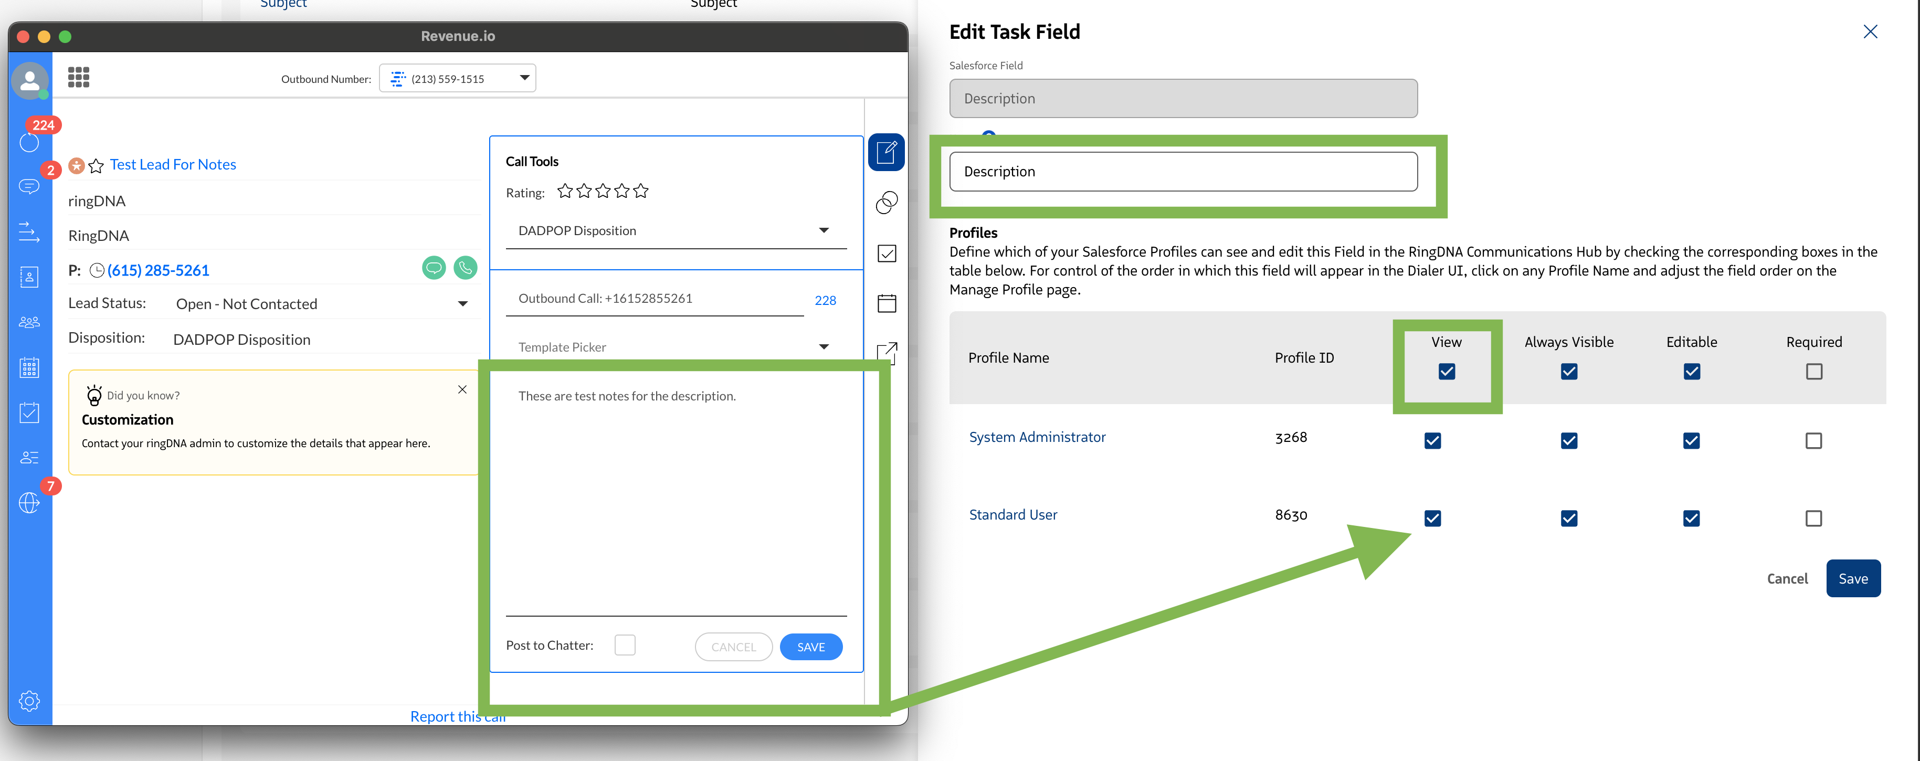Viewport: 1920px width, 761px height.
Task: Open the Standard User profile link
Action: (x=1012, y=515)
